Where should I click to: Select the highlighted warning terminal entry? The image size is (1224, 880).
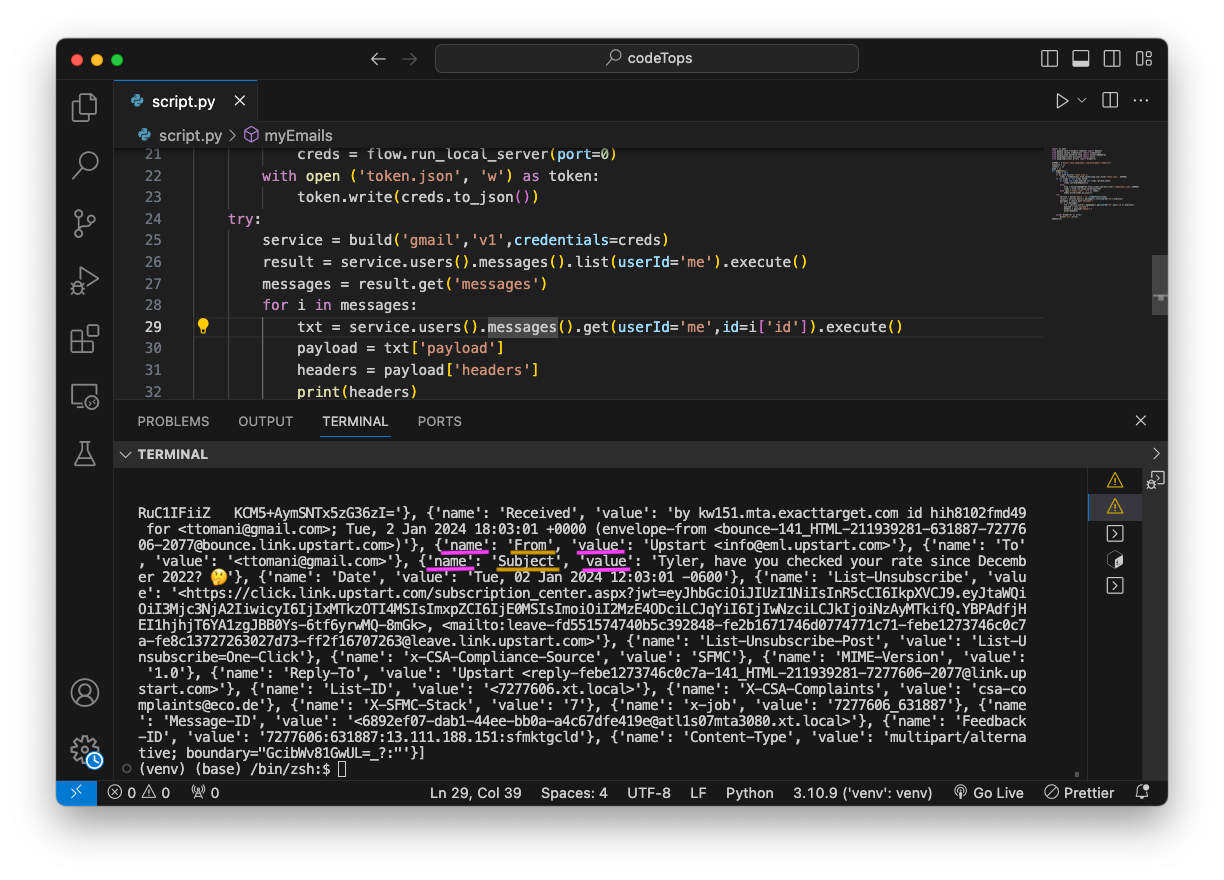point(1115,507)
